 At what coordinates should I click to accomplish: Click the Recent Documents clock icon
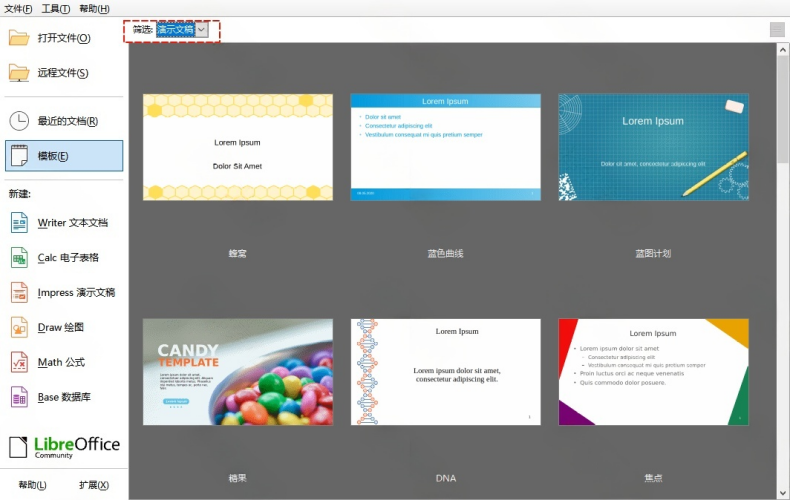pyautogui.click(x=19, y=121)
